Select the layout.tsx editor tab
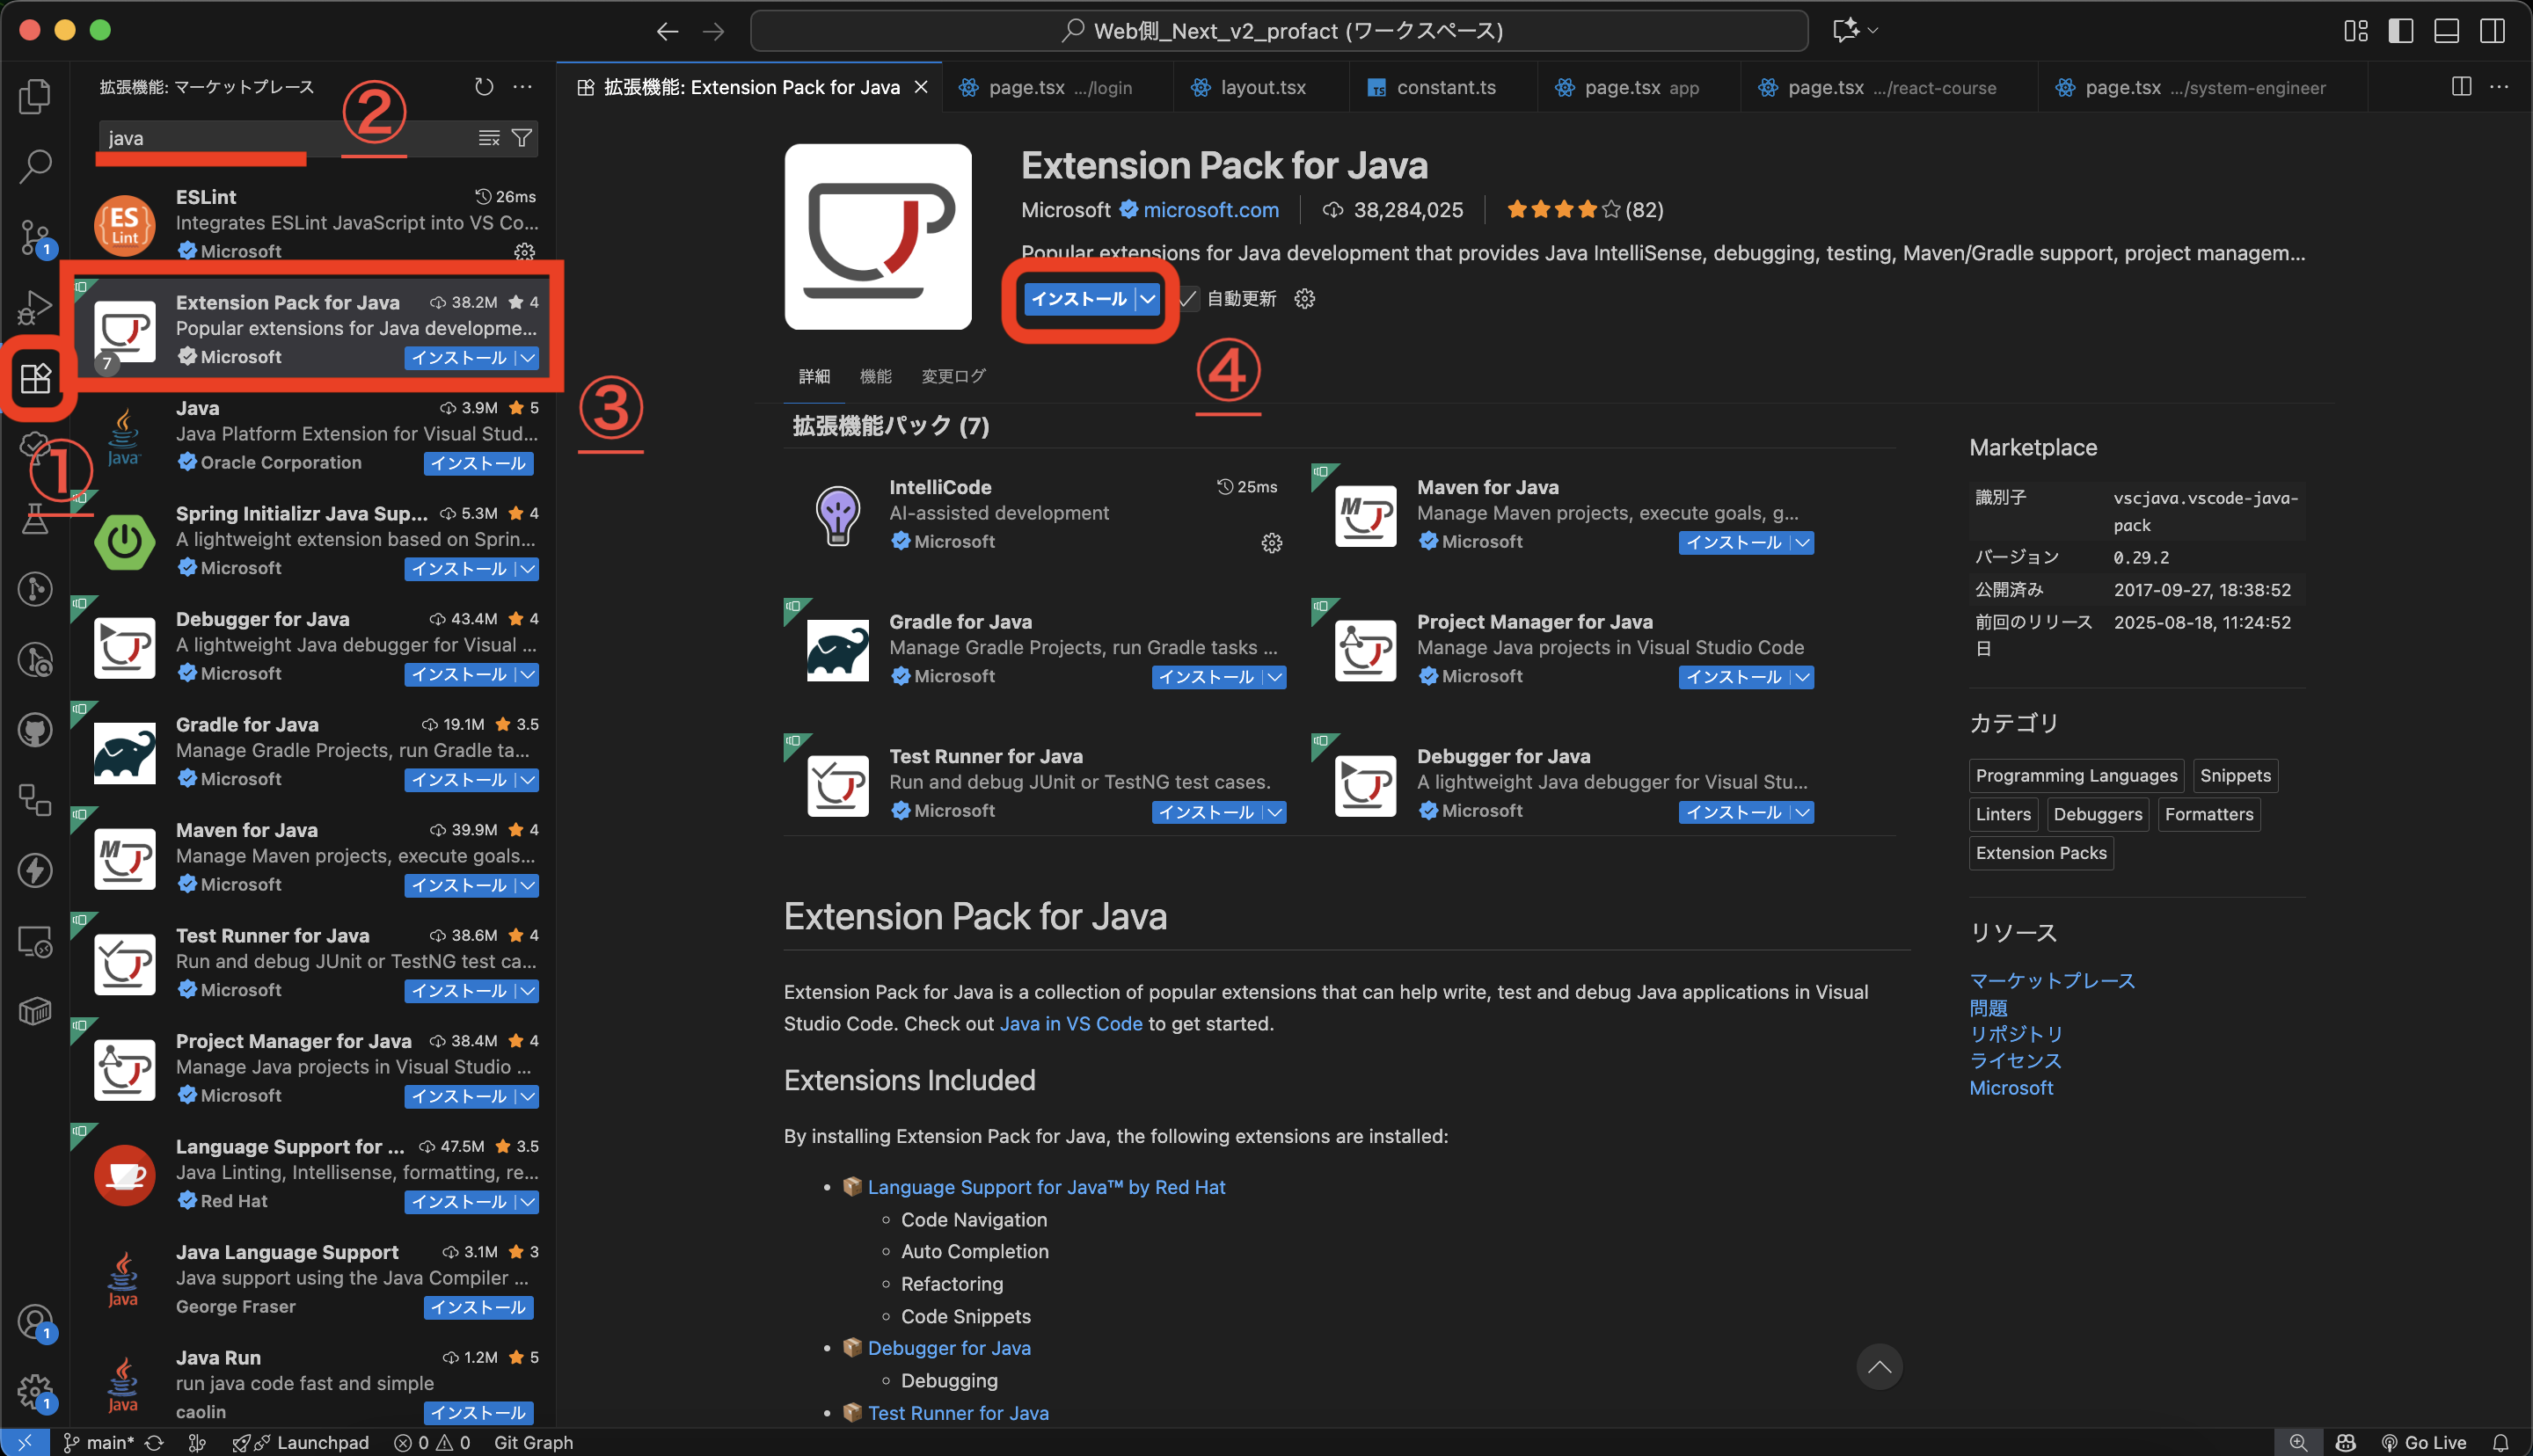Screen dimensions: 2533x1456 1262,87
